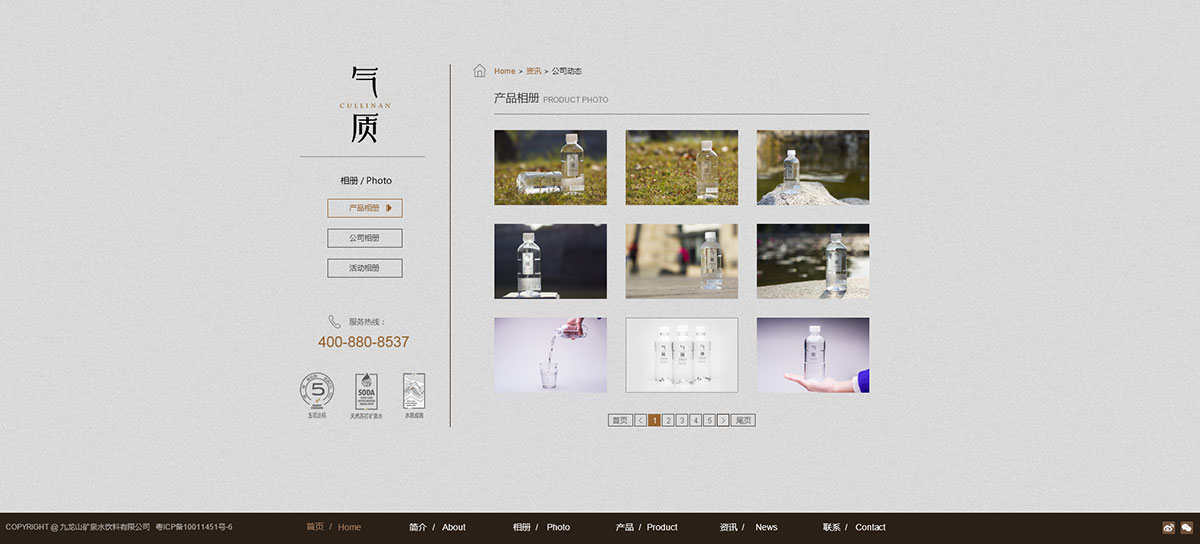1200x544 pixels.
Task: Click the SODA natural water badge
Action: pos(366,392)
